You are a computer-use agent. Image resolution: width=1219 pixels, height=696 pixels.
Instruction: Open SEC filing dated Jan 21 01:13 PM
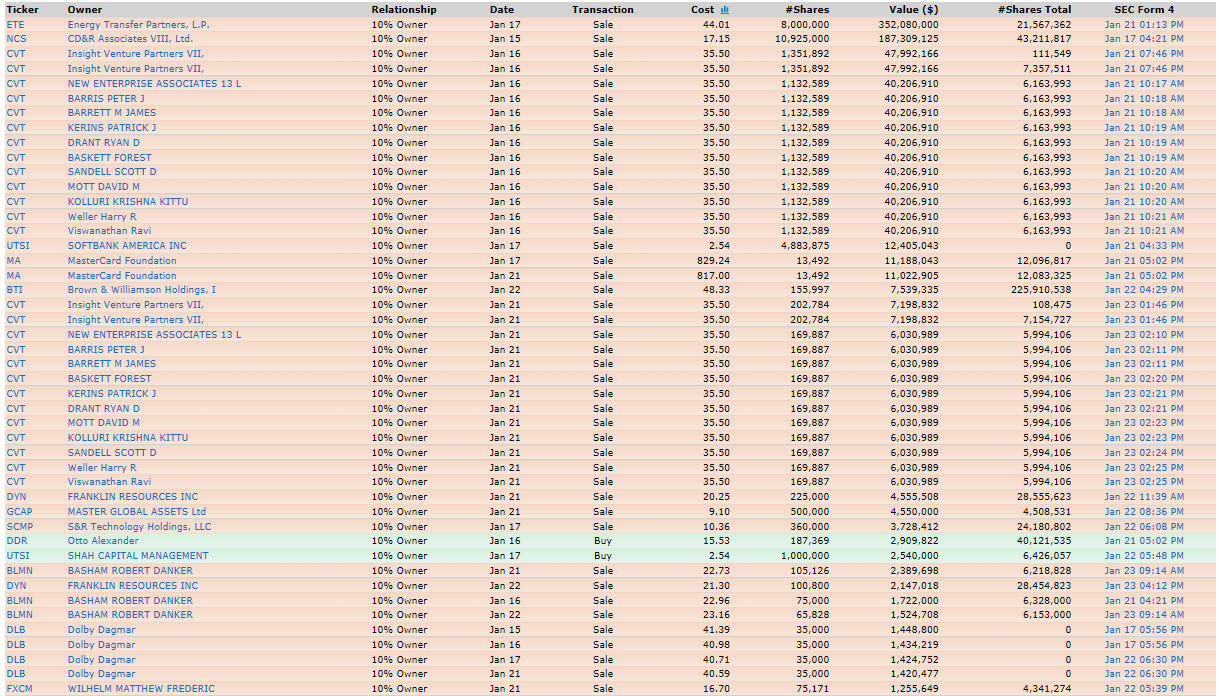pyautogui.click(x=1144, y=24)
